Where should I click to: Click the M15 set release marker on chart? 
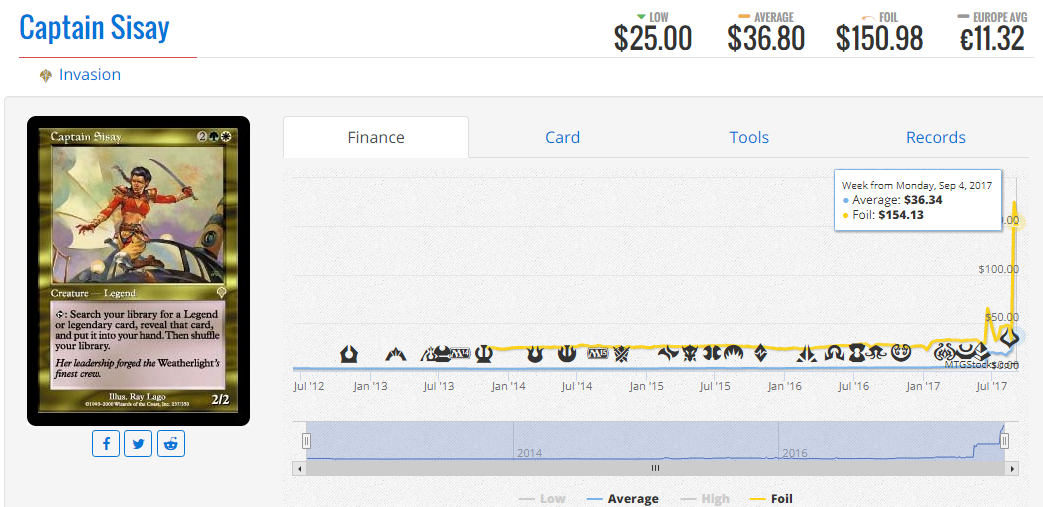(x=598, y=353)
